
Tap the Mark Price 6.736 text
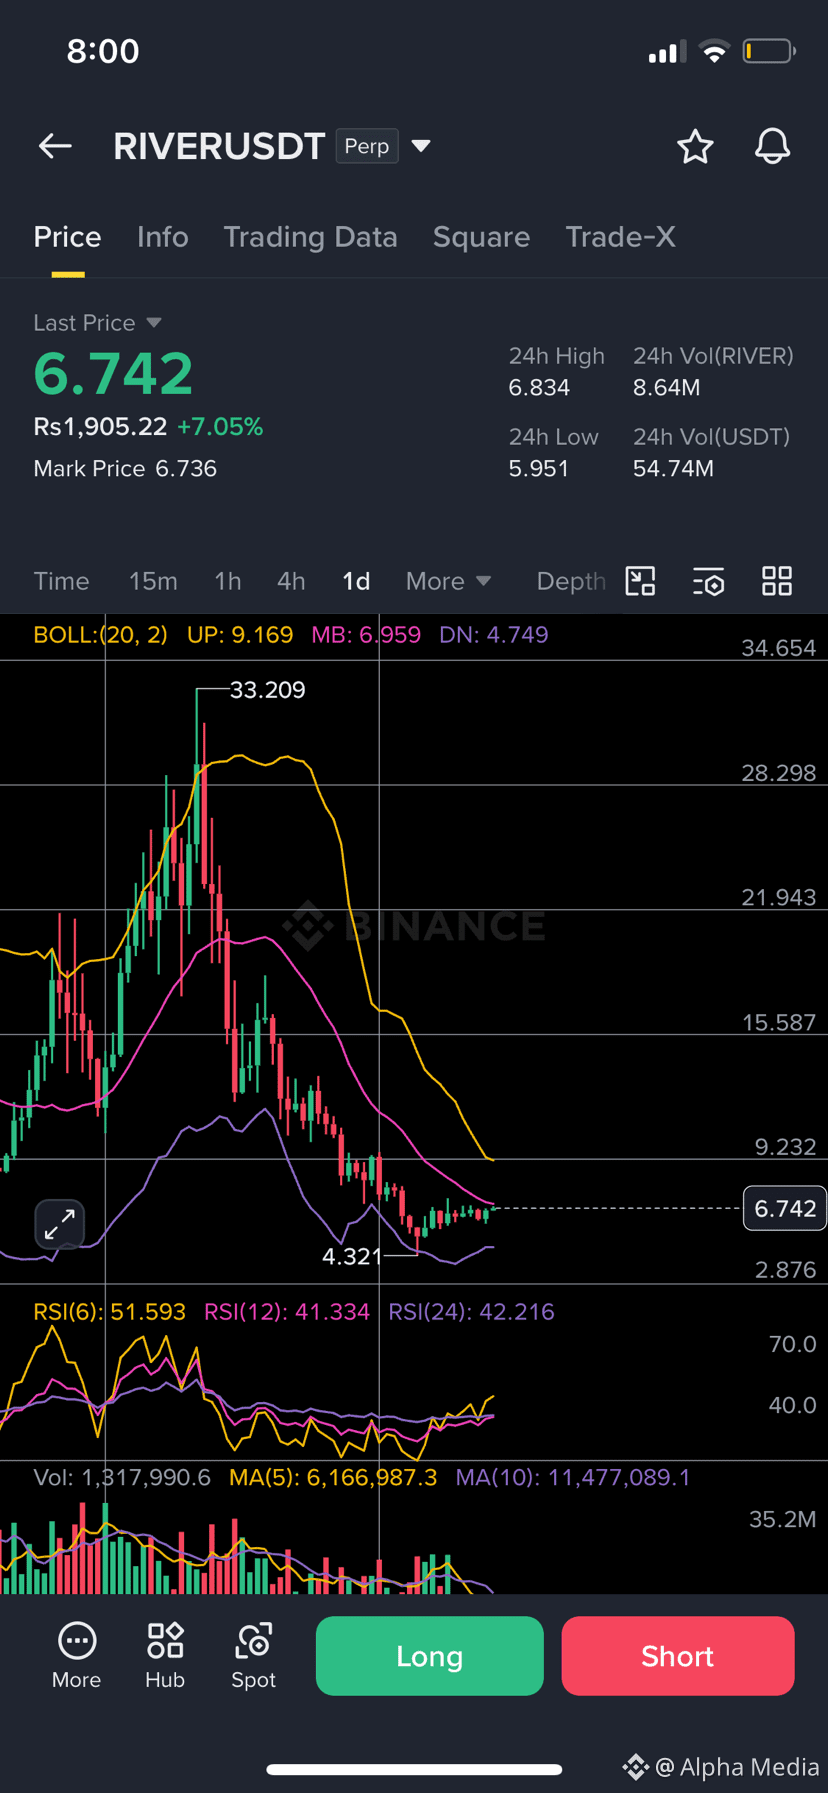(x=125, y=468)
